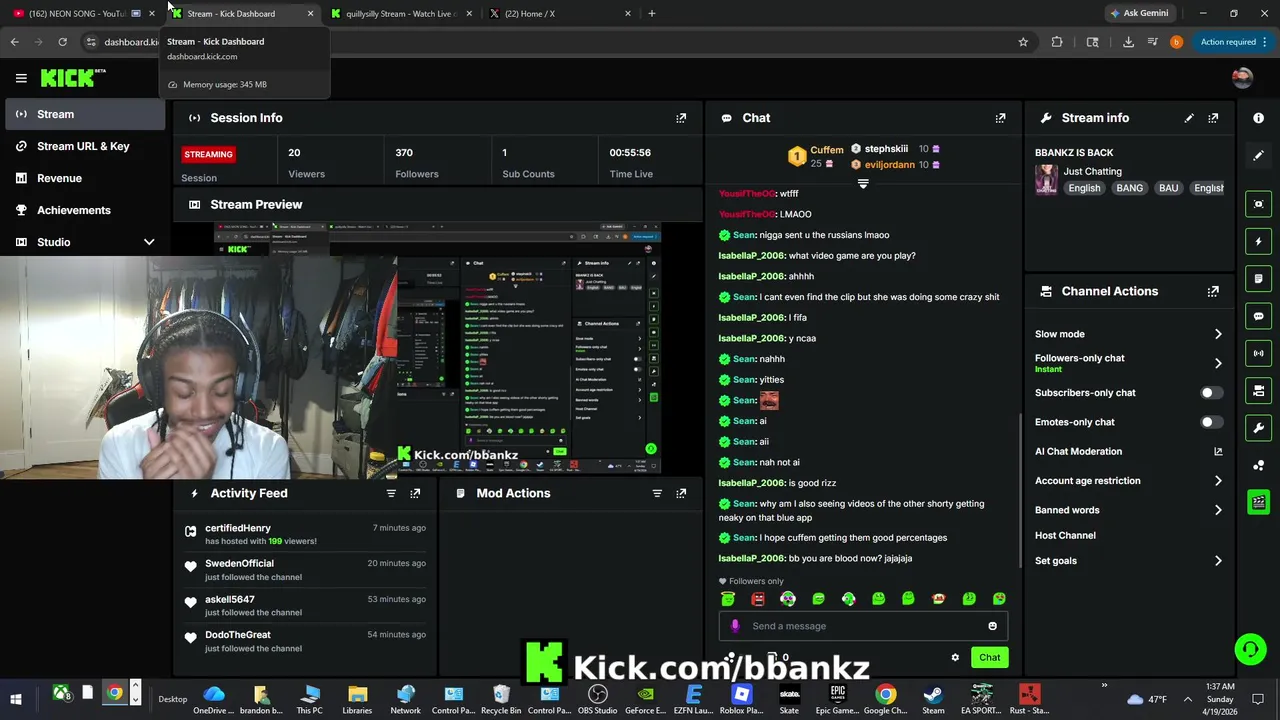The height and width of the screenshot is (720, 1280).
Task: Expand the Studio sidebar section
Action: (149, 242)
